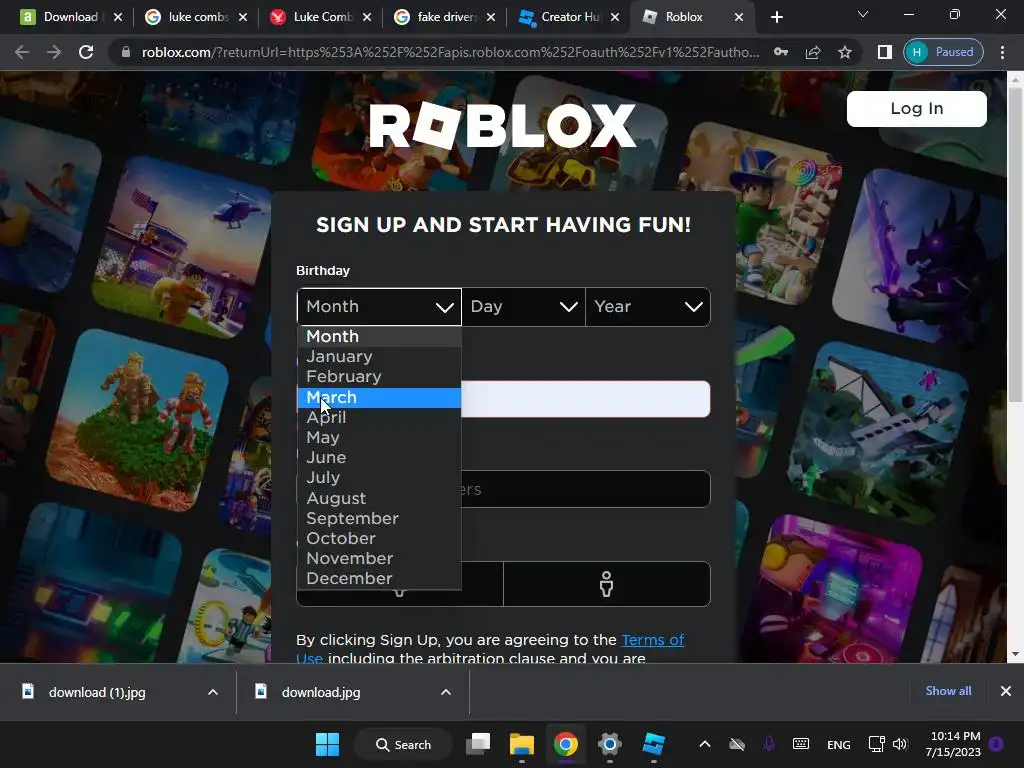Open the Paused profile button
The image size is (1024, 768).
point(944,52)
